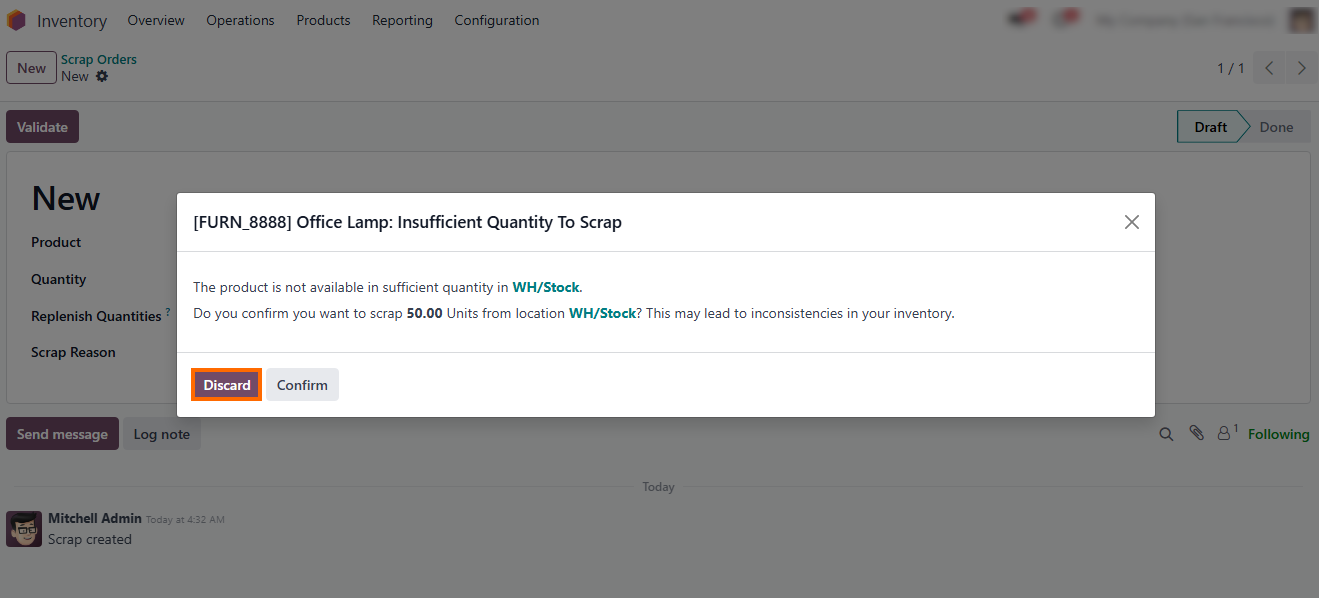Open WH/Stock link after 'sufficient quantity in'
Viewport: 1319px width, 598px height.
click(546, 287)
